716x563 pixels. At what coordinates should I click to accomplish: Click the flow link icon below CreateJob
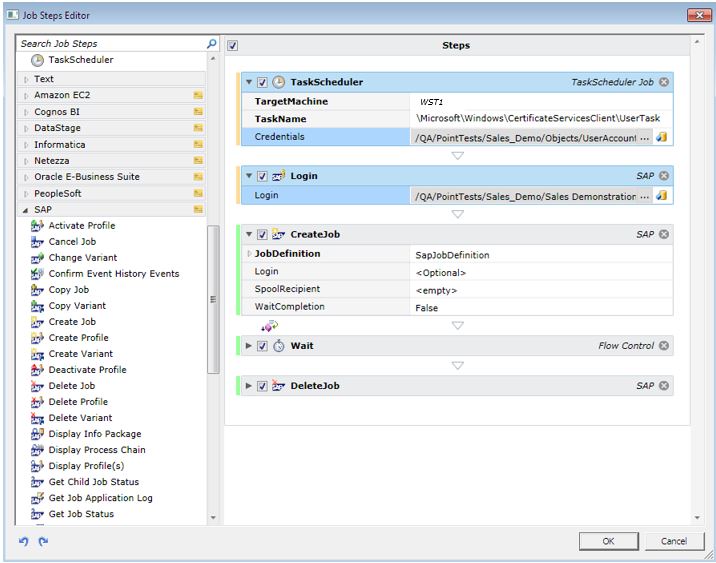268,326
